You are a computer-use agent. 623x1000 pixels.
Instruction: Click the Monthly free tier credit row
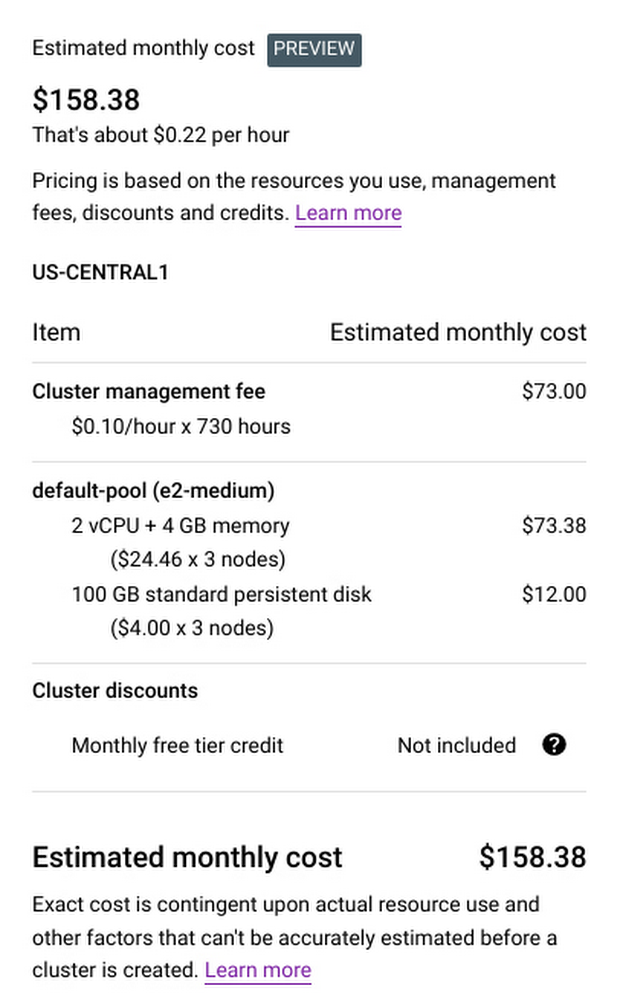(177, 745)
